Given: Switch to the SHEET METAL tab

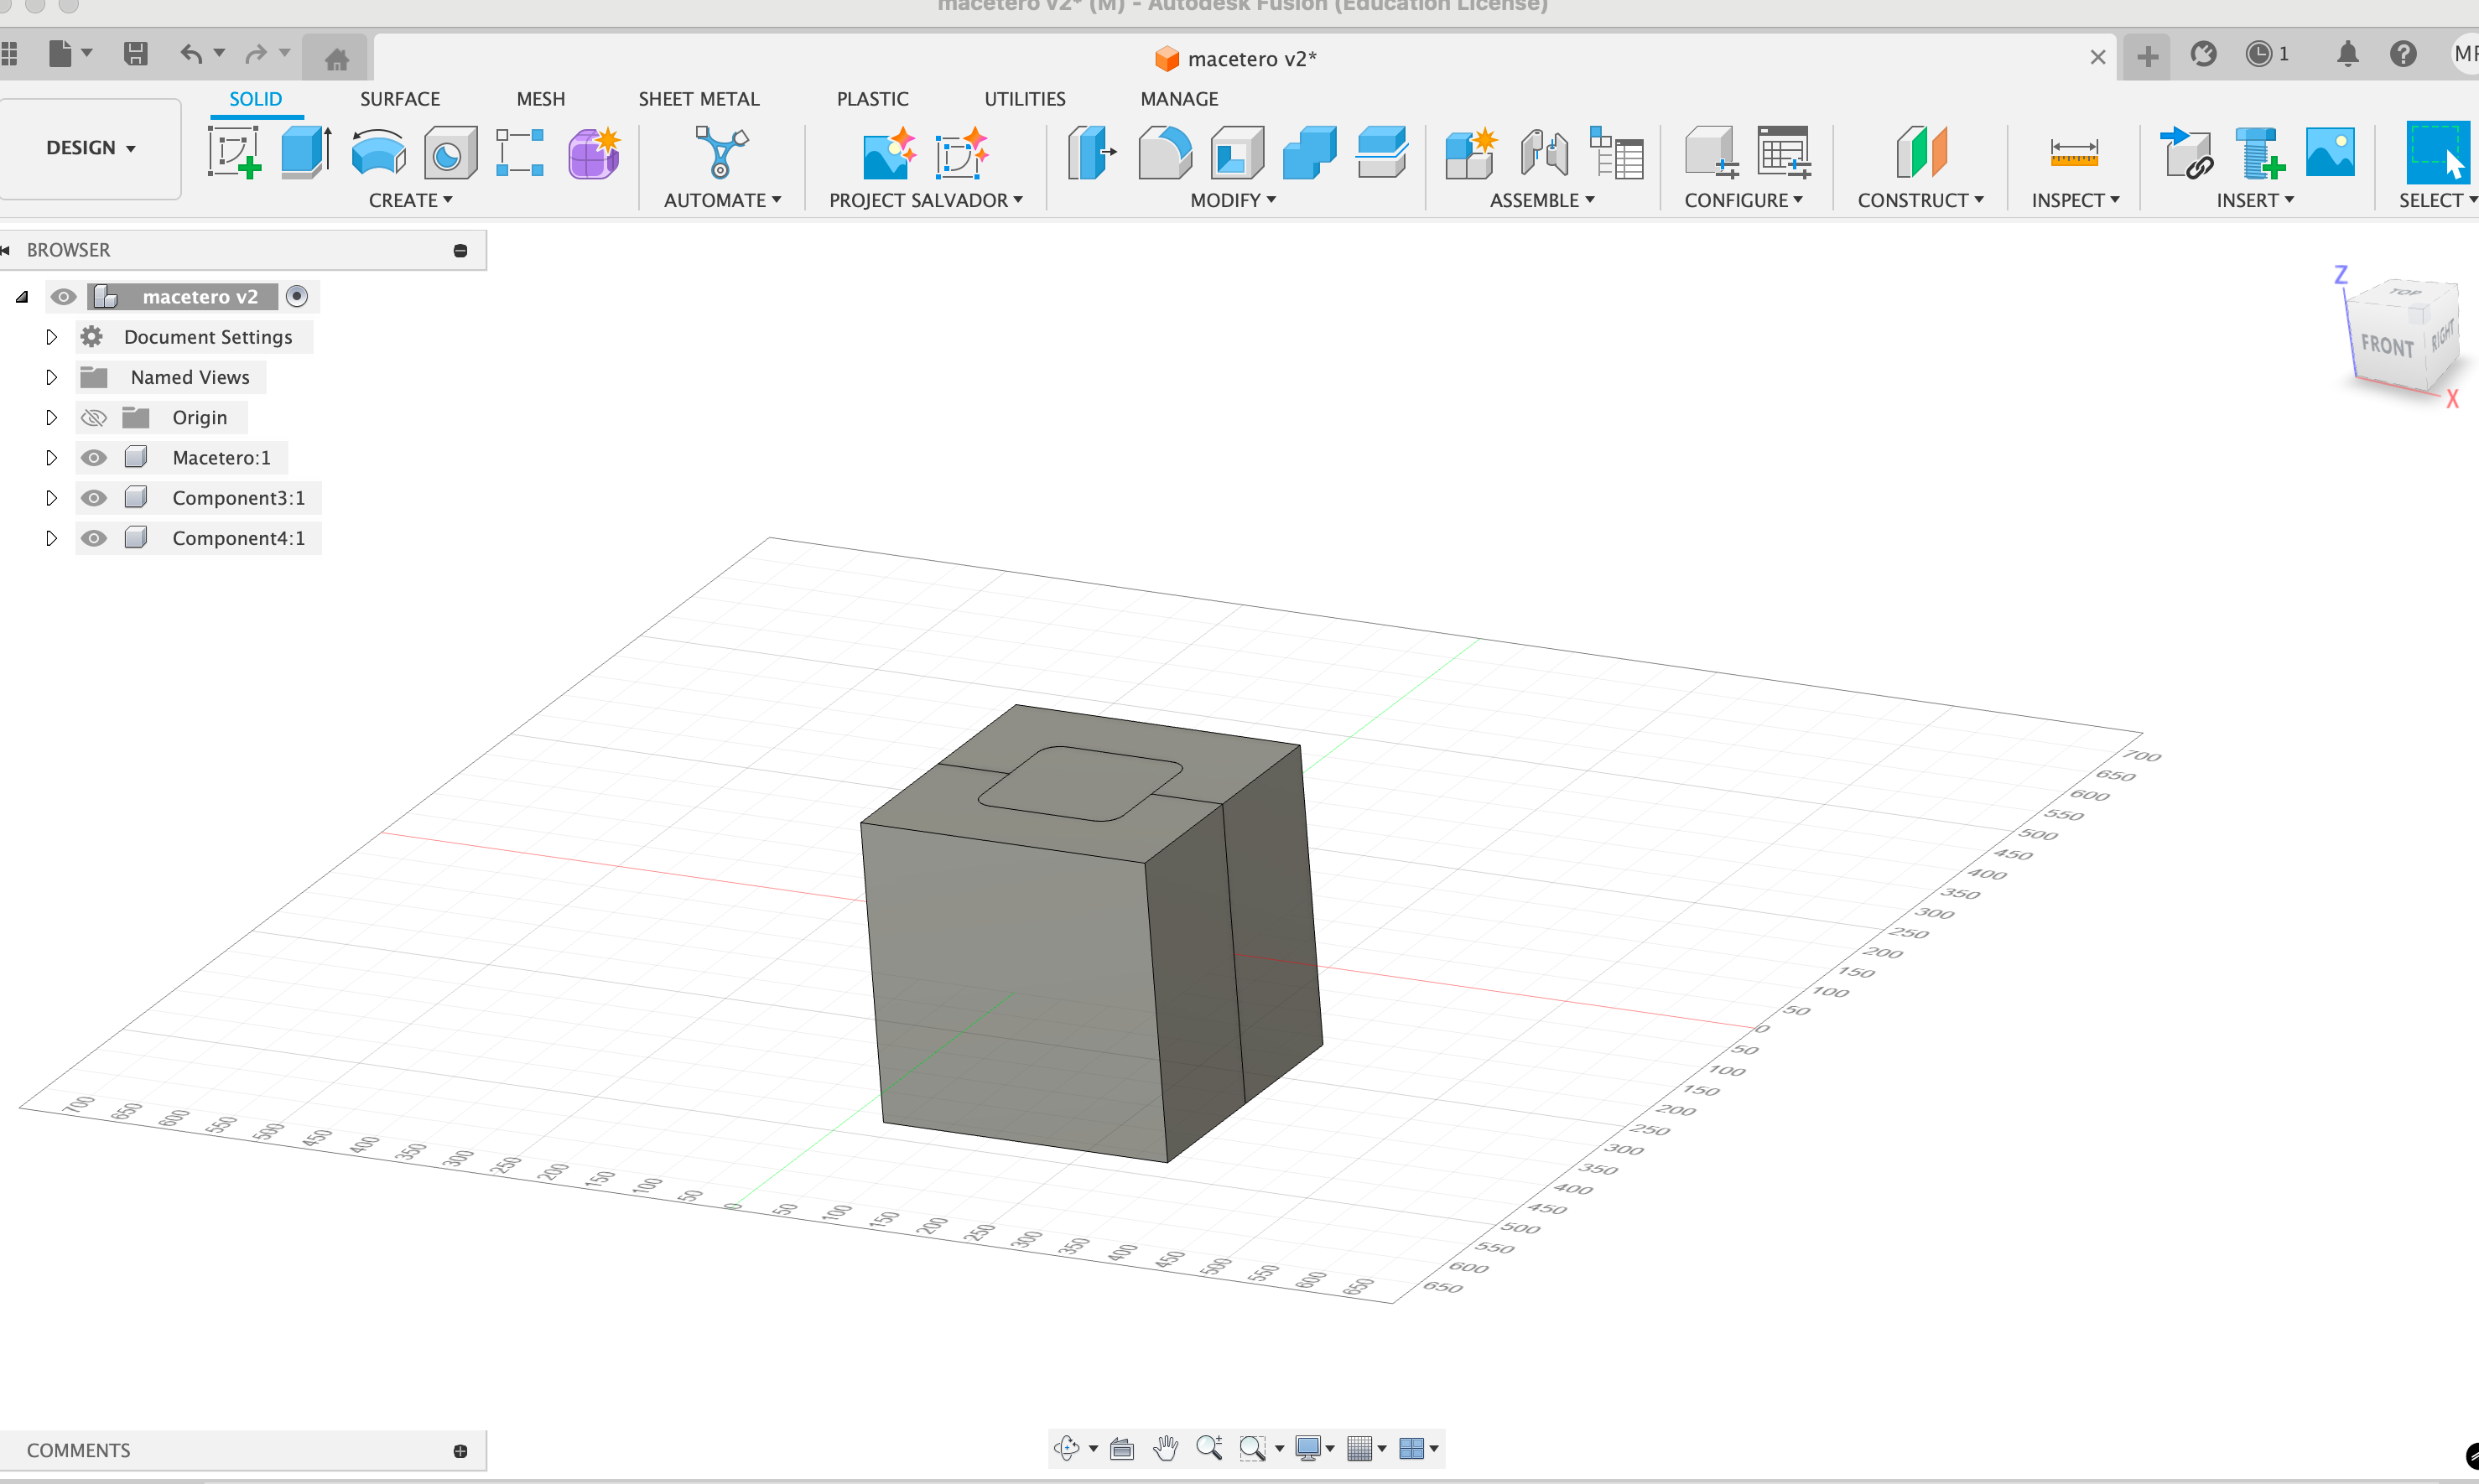Looking at the screenshot, I should [699, 99].
